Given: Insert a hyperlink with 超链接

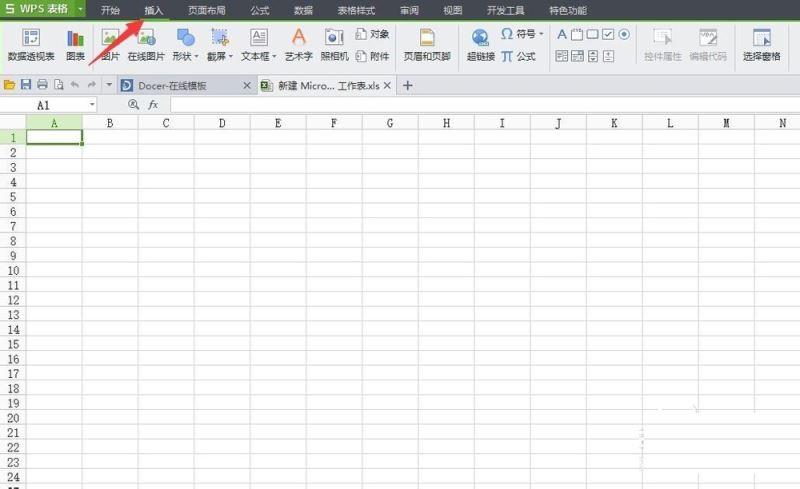Looking at the screenshot, I should click(x=480, y=45).
